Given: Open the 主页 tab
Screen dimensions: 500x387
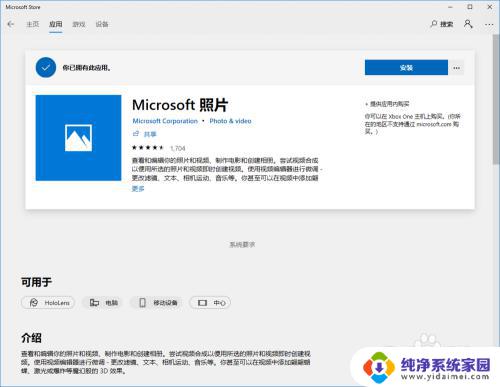Looking at the screenshot, I should click(33, 24).
